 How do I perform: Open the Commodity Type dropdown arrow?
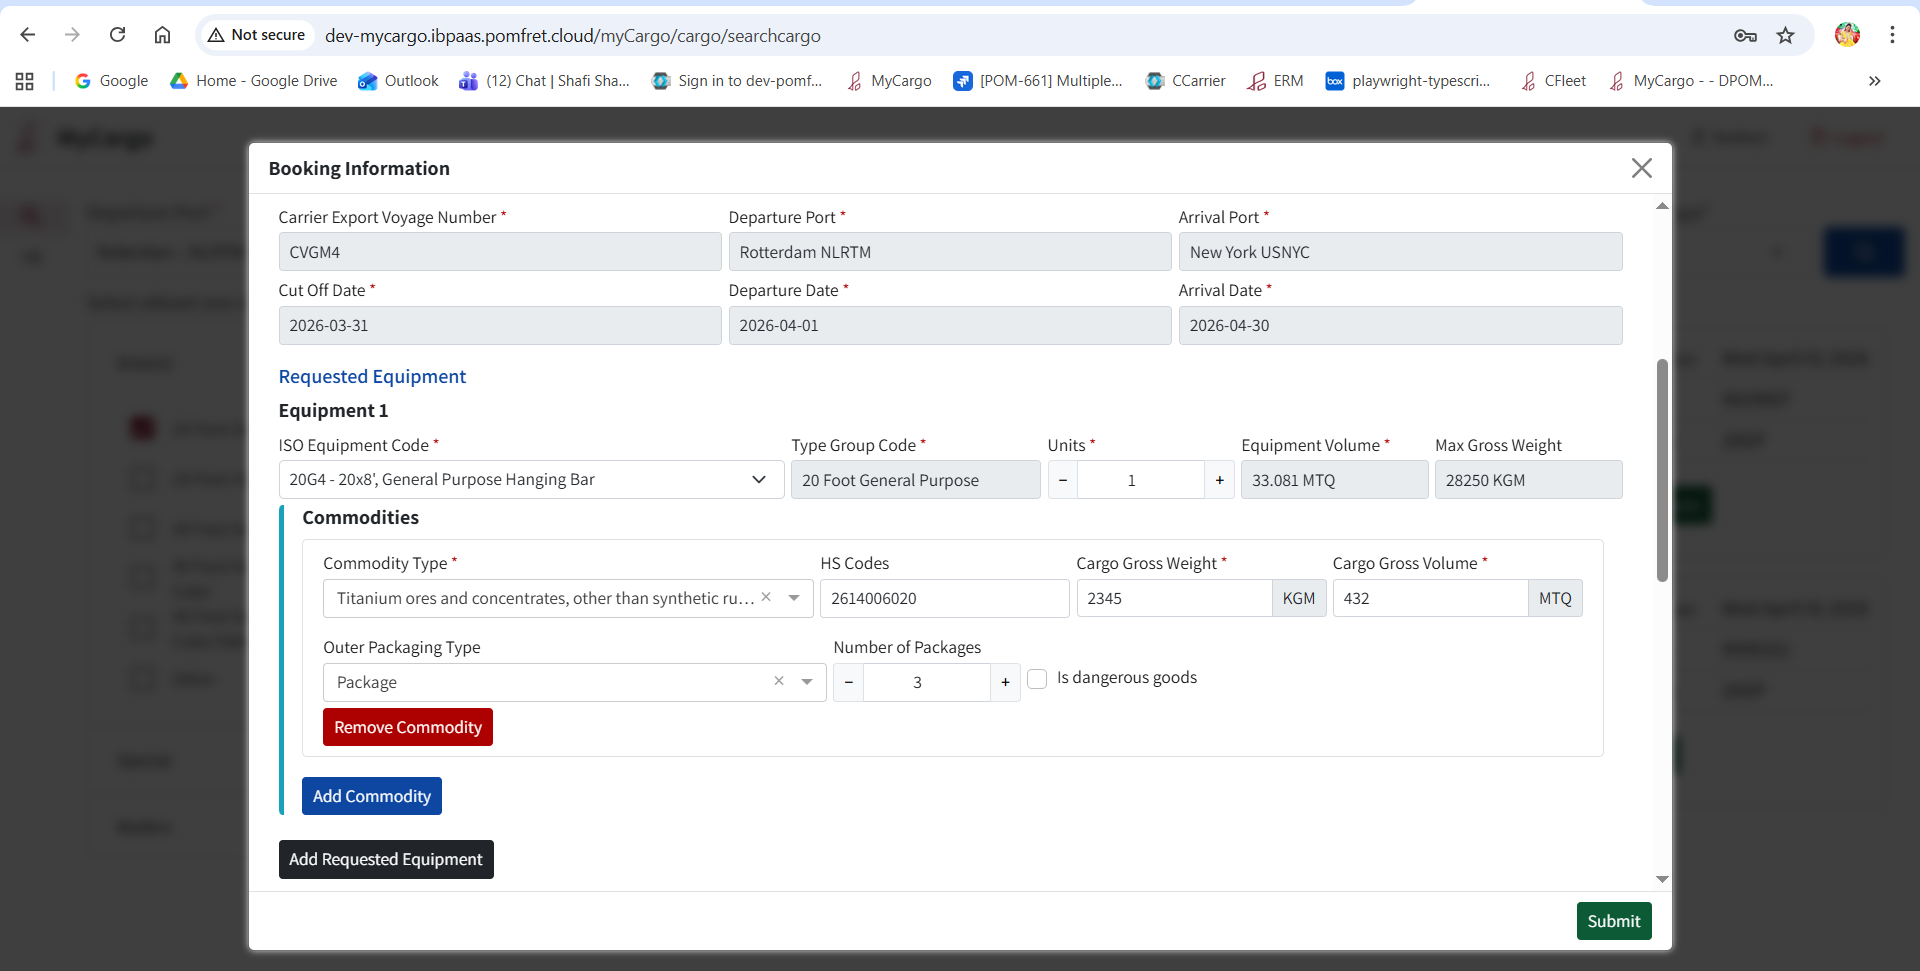tap(794, 598)
